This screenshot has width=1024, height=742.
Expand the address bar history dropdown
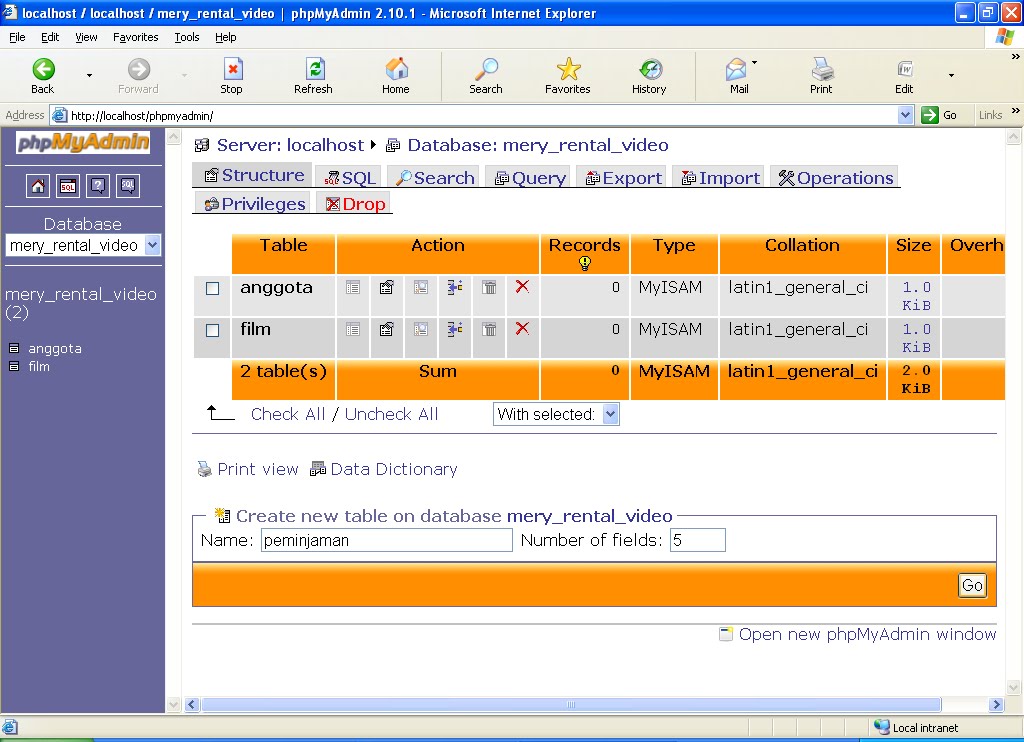coord(905,116)
